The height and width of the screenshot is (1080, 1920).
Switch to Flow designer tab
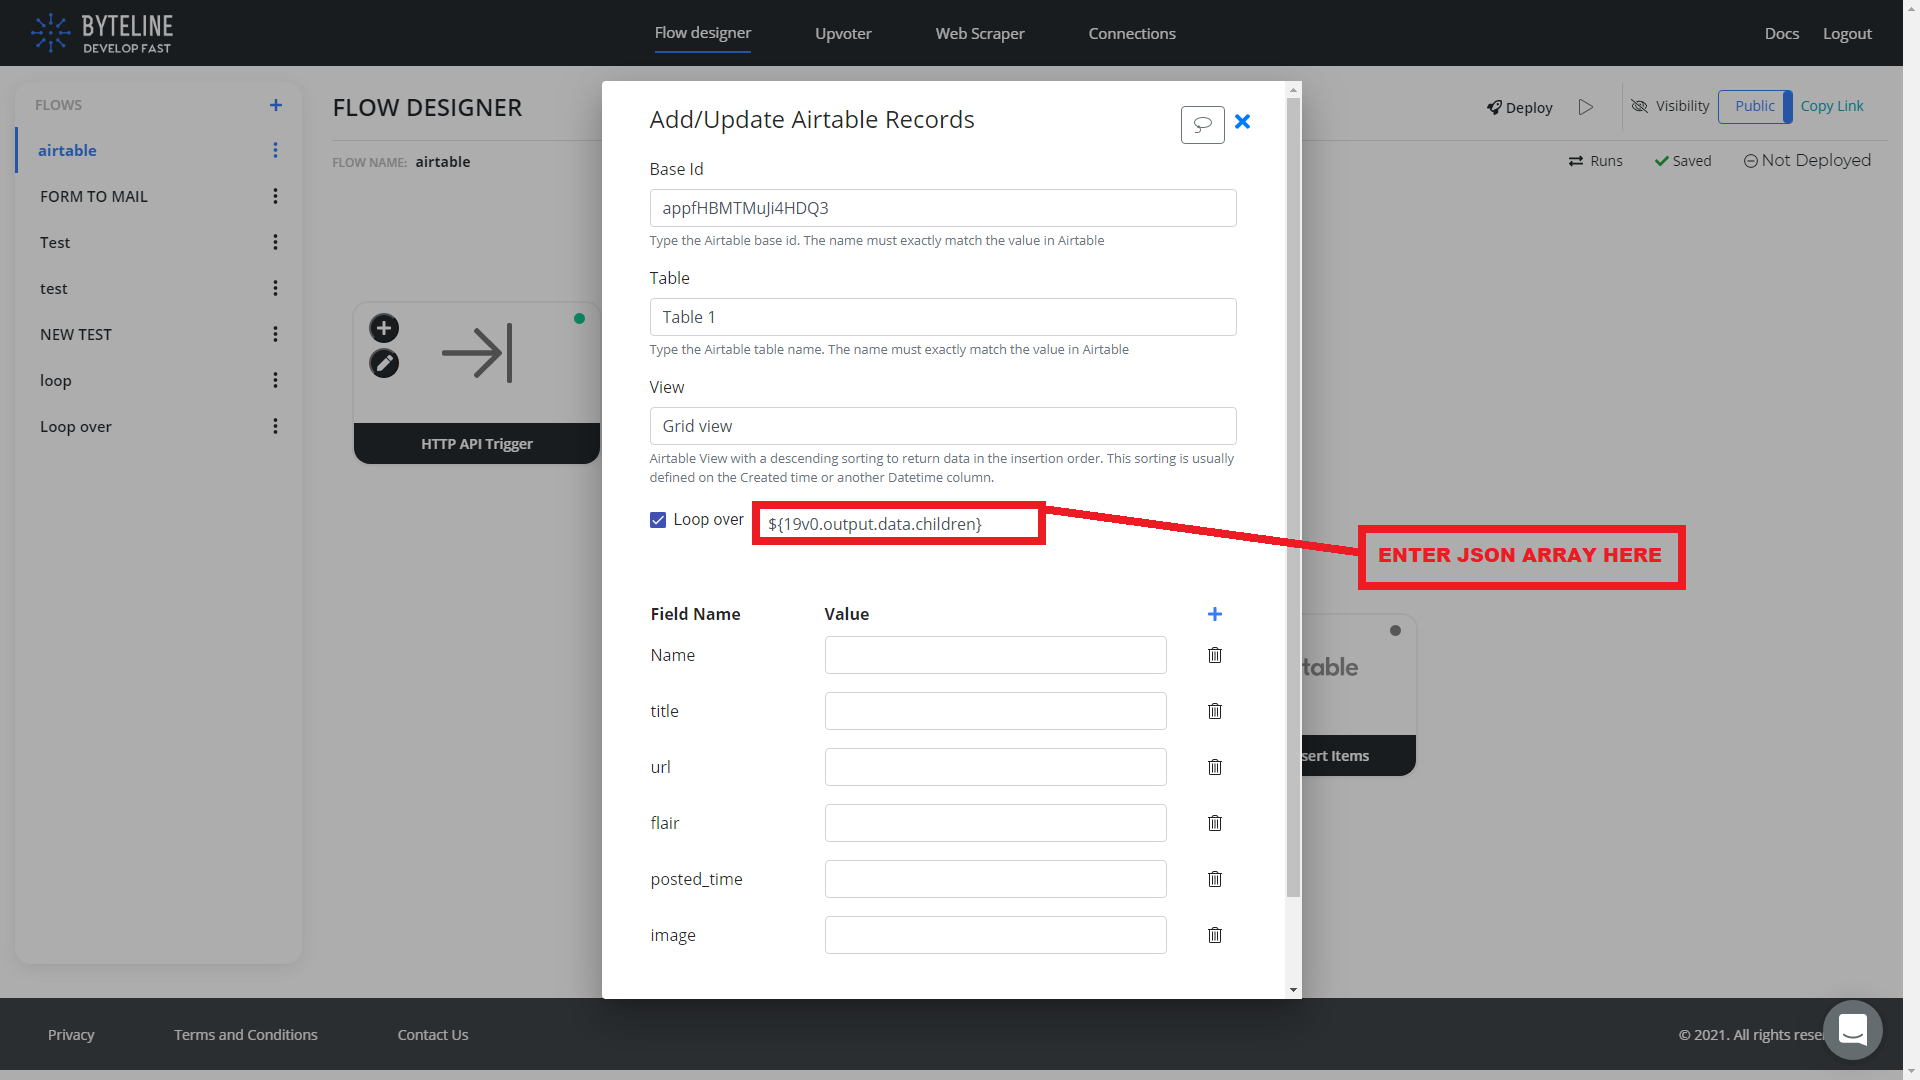(703, 33)
